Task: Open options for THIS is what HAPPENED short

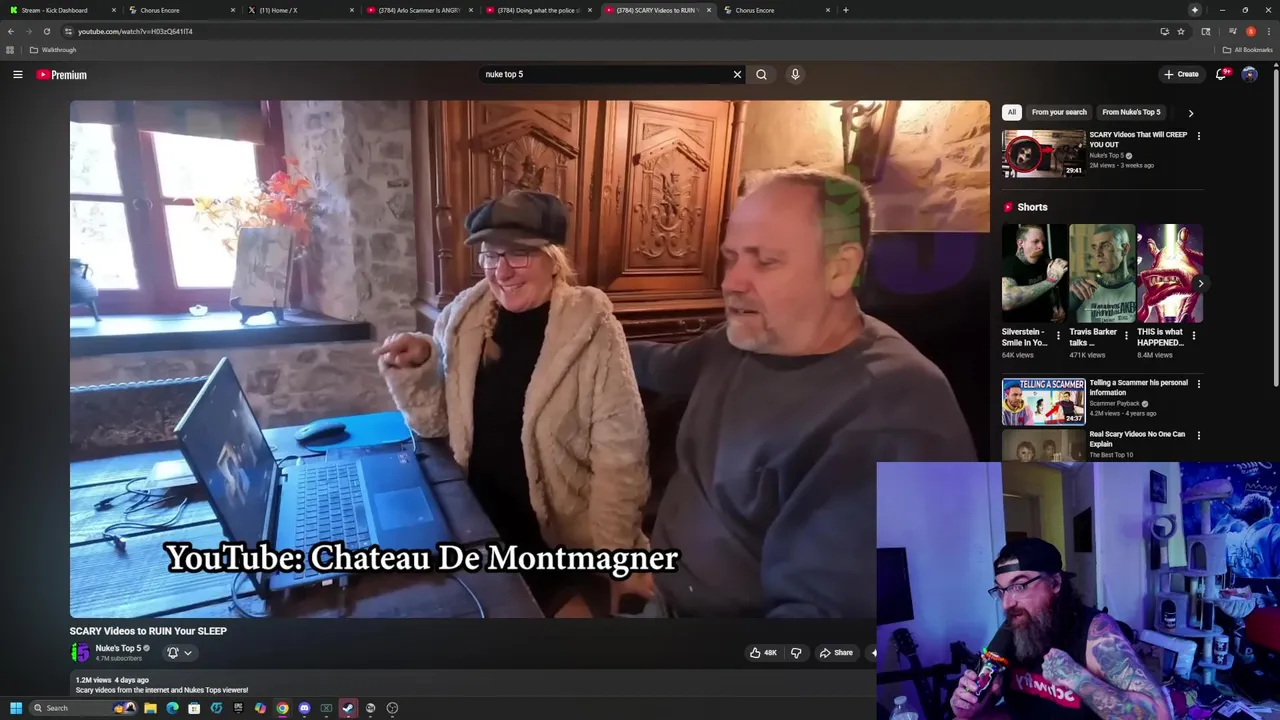Action: coord(1194,336)
